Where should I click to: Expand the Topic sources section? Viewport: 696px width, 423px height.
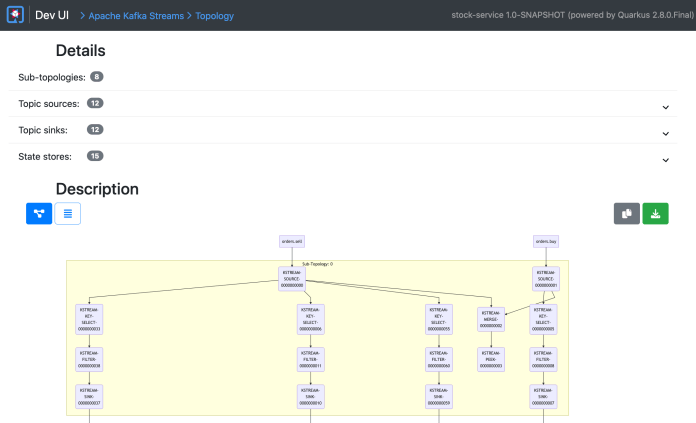[665, 106]
